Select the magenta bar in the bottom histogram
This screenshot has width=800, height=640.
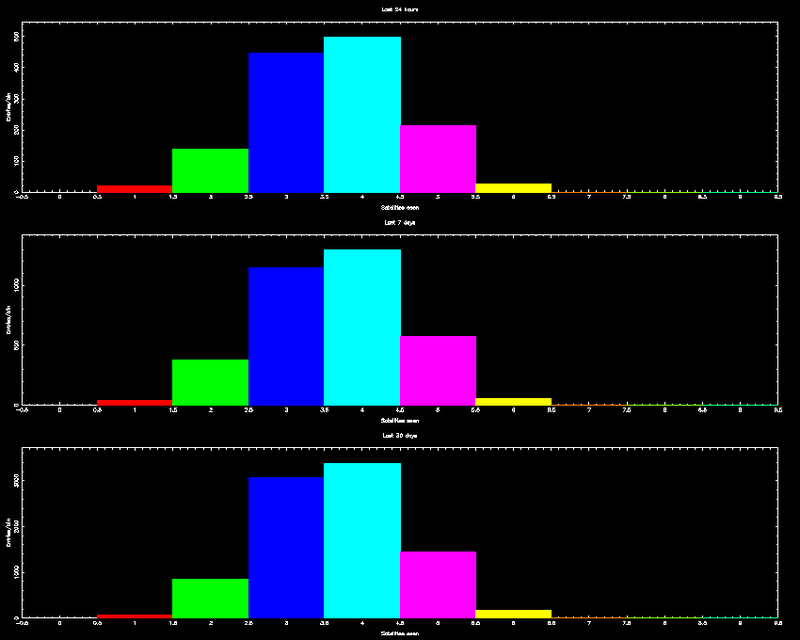coord(438,584)
